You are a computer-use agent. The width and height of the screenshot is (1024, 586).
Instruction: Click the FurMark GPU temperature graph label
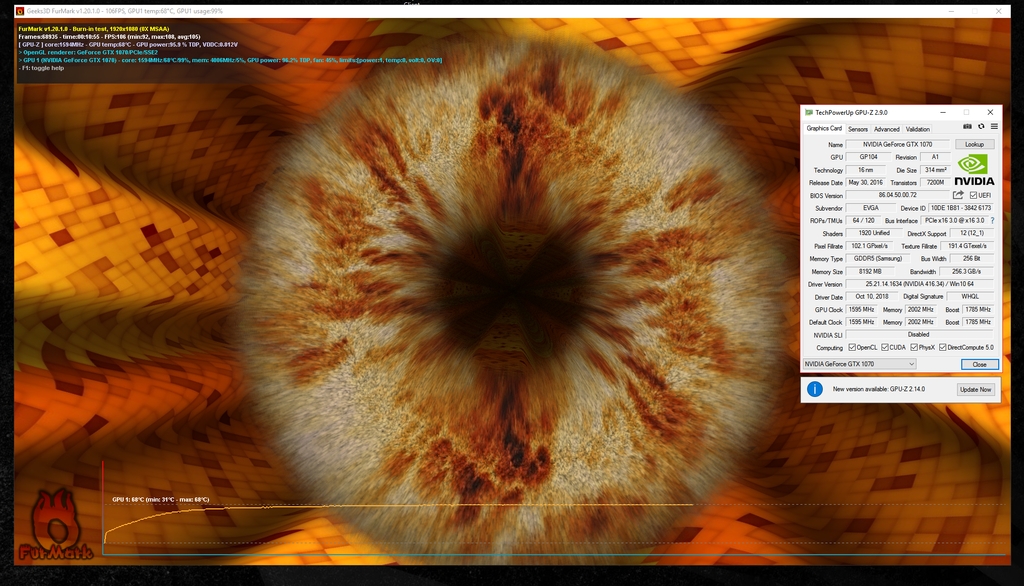click(161, 500)
